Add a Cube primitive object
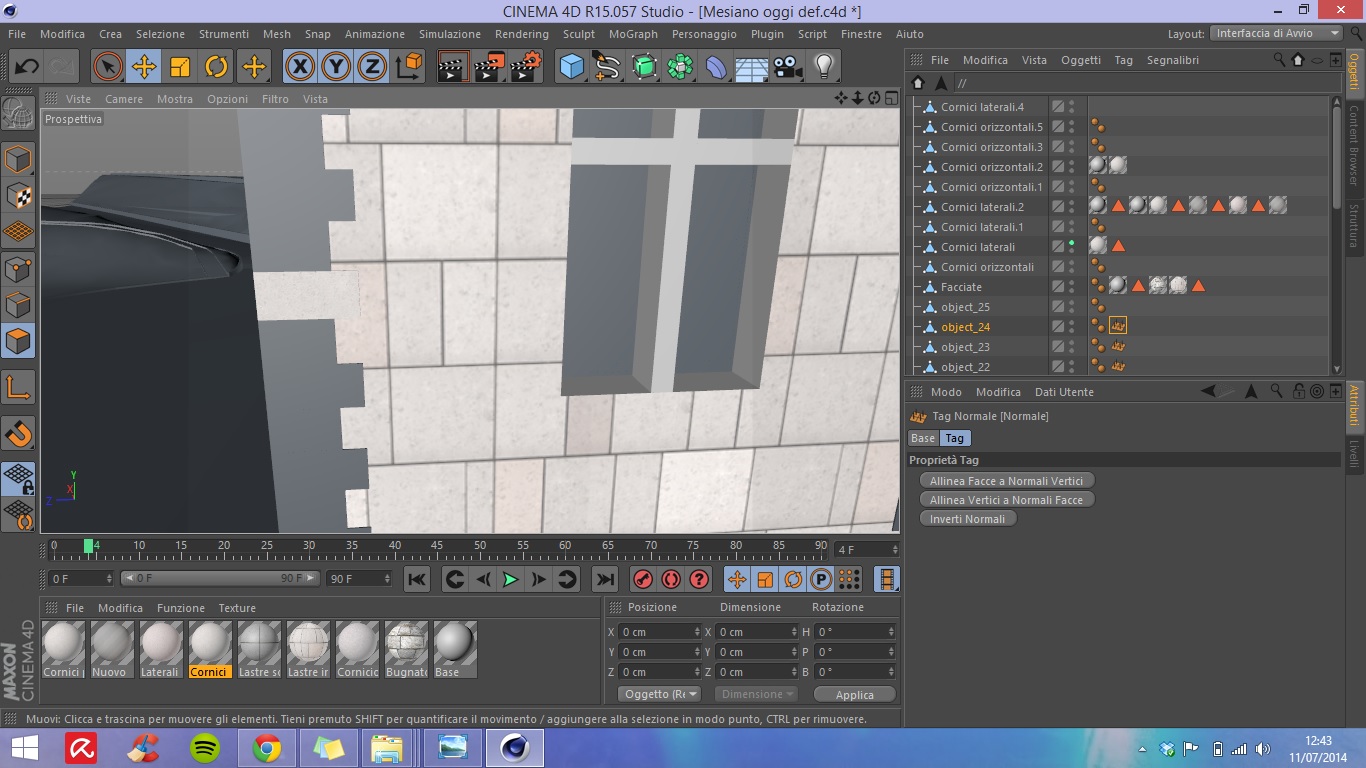 tap(571, 67)
